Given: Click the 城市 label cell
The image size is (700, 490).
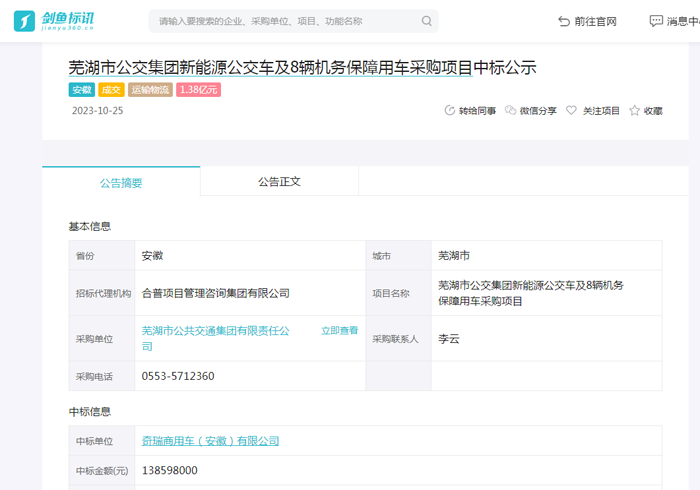Looking at the screenshot, I should click(x=398, y=256).
